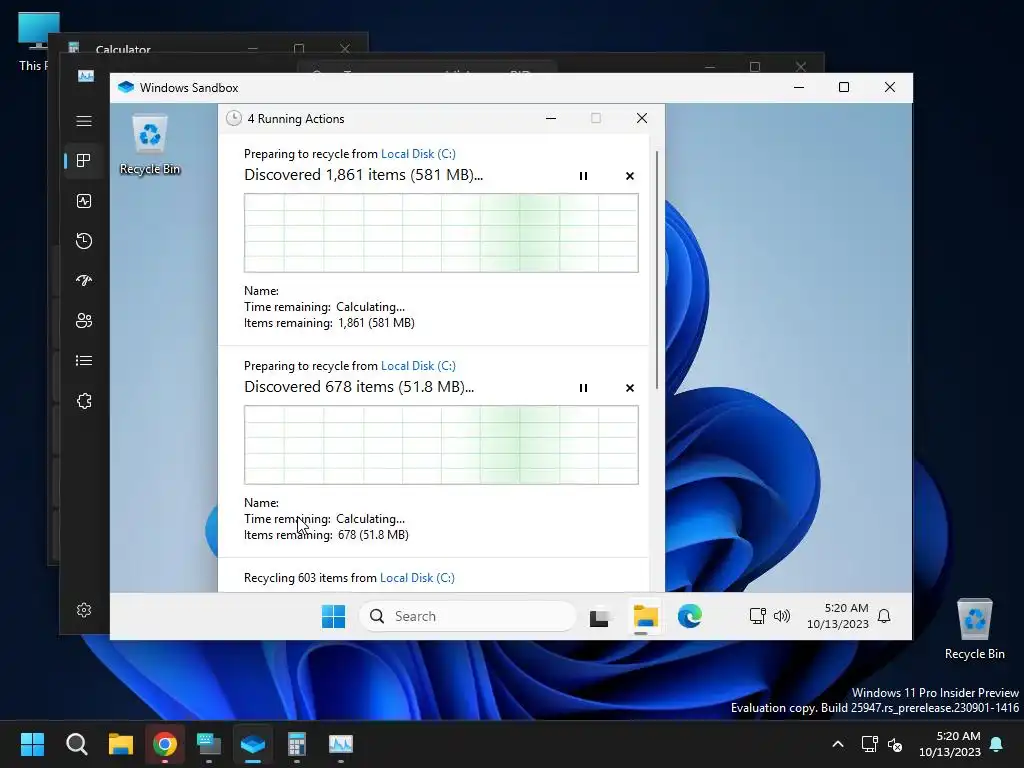Click host network tray icon
The height and width of the screenshot is (768, 1024).
click(x=869, y=744)
